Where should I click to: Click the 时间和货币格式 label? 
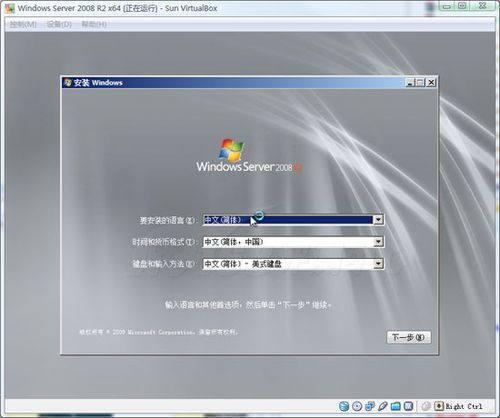coord(164,242)
